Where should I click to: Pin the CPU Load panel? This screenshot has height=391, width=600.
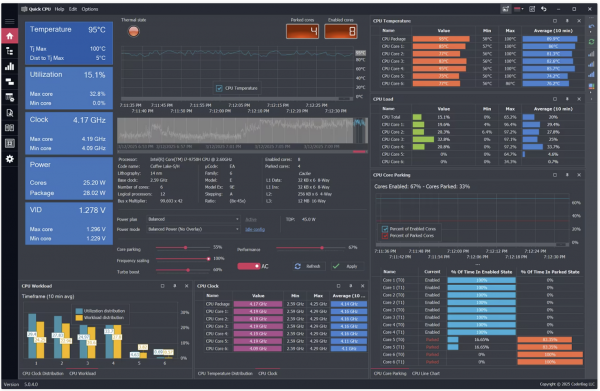pos(567,99)
